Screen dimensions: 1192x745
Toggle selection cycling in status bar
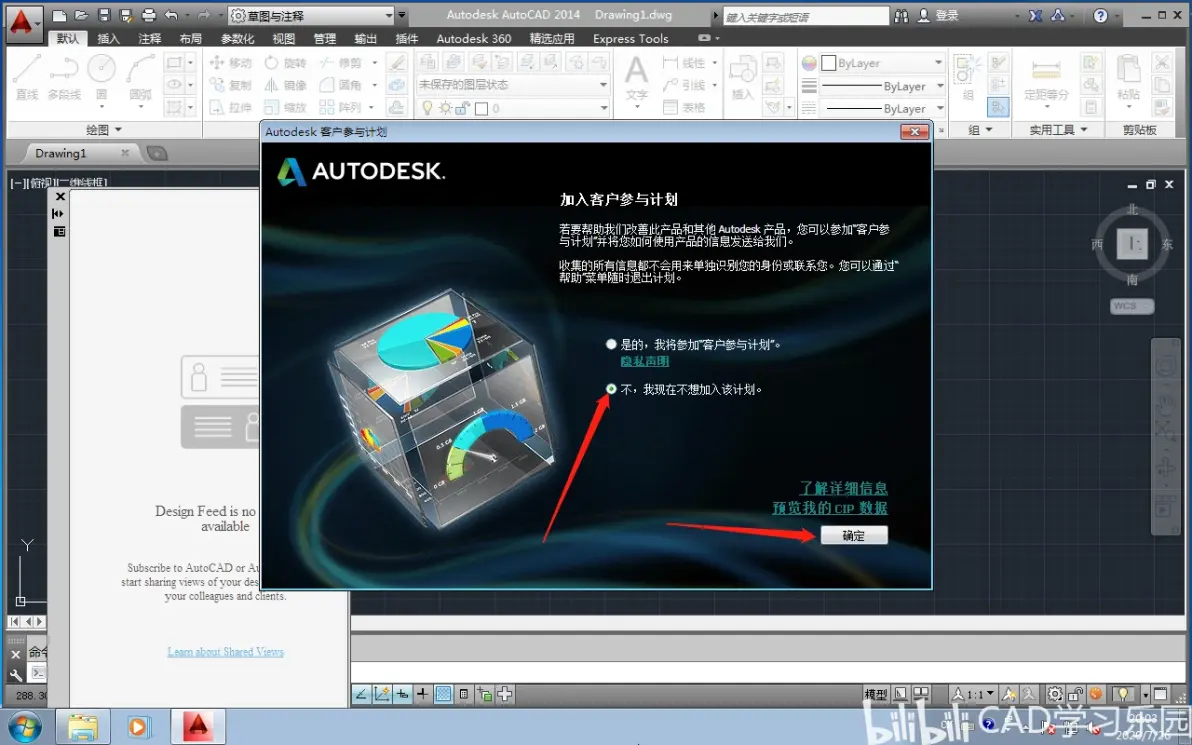(x=484, y=693)
